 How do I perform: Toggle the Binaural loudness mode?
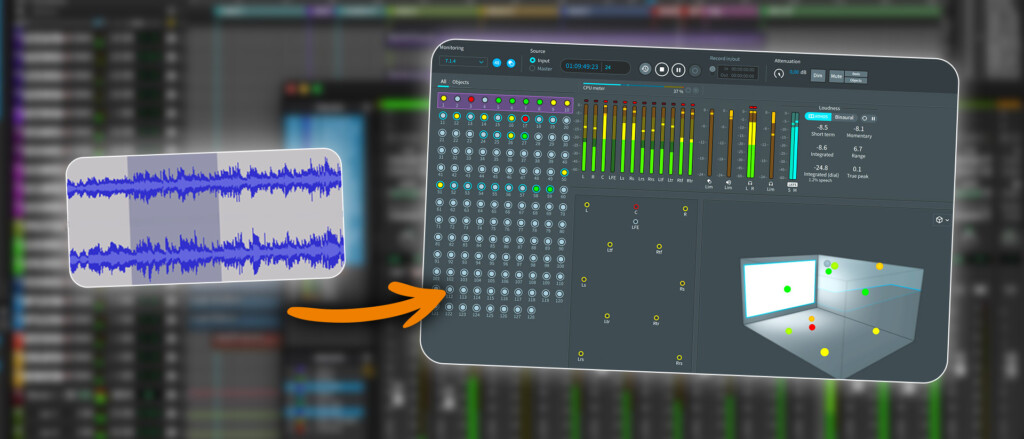pyautogui.click(x=844, y=118)
